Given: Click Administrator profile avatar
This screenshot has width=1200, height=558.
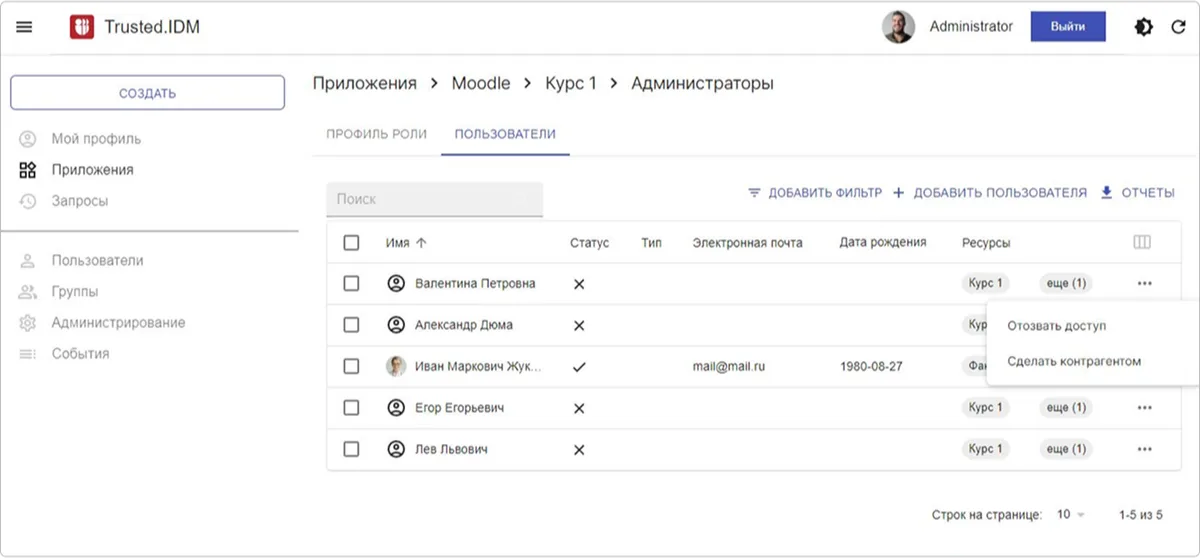Looking at the screenshot, I should 898,27.
